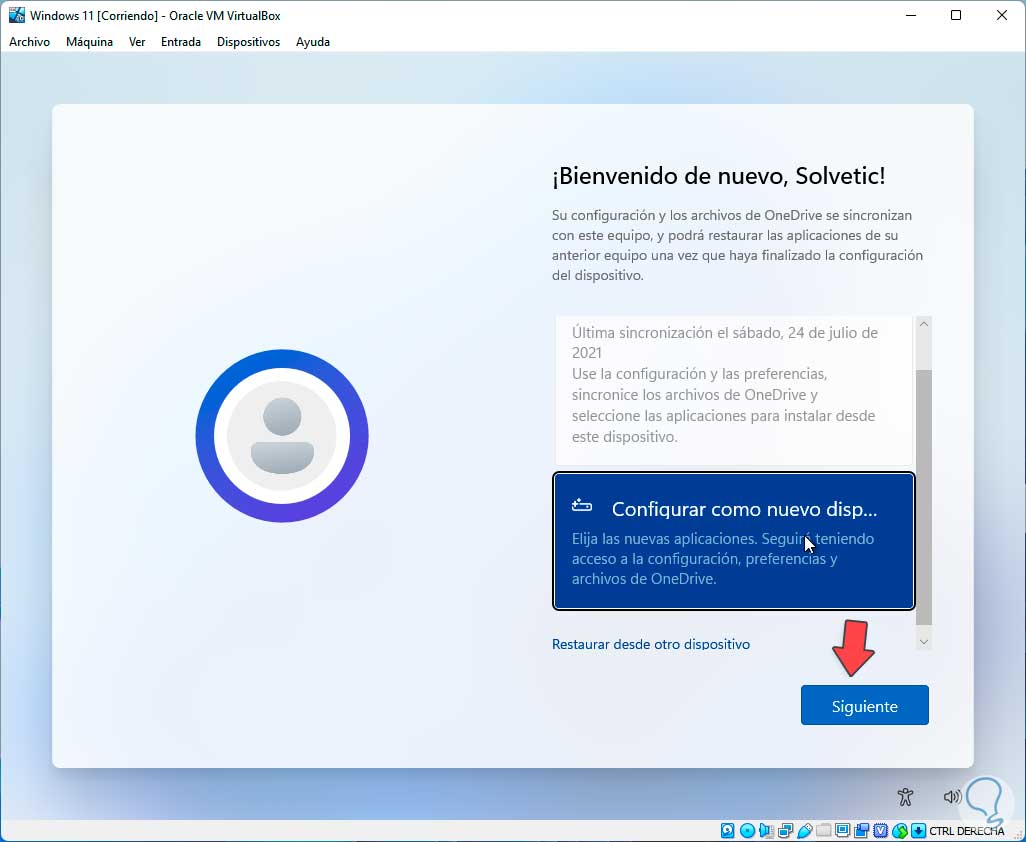
Task: Select the Última sincronización restore option
Action: pos(734,391)
